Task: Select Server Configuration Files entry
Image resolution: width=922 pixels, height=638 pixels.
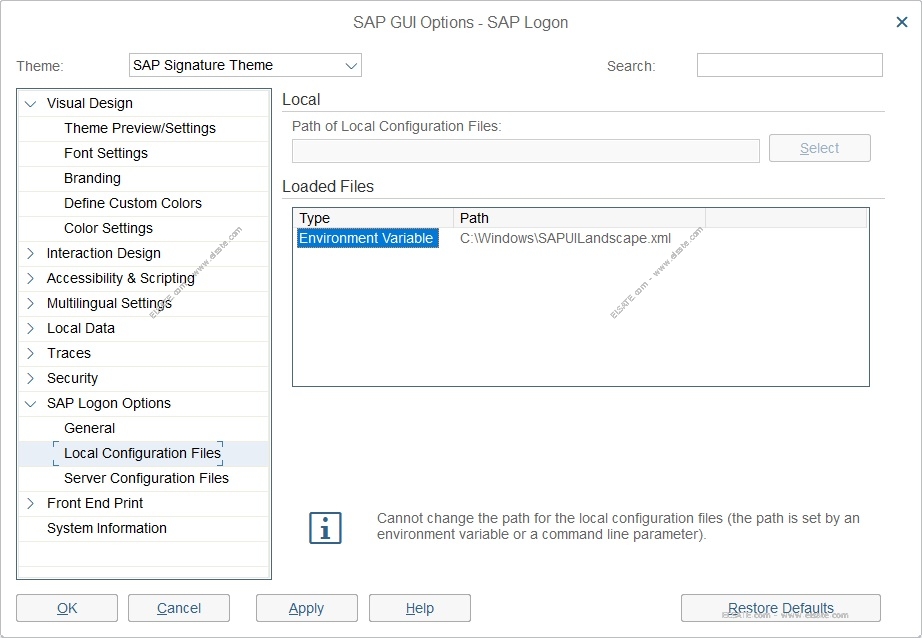Action: pyautogui.click(x=146, y=478)
